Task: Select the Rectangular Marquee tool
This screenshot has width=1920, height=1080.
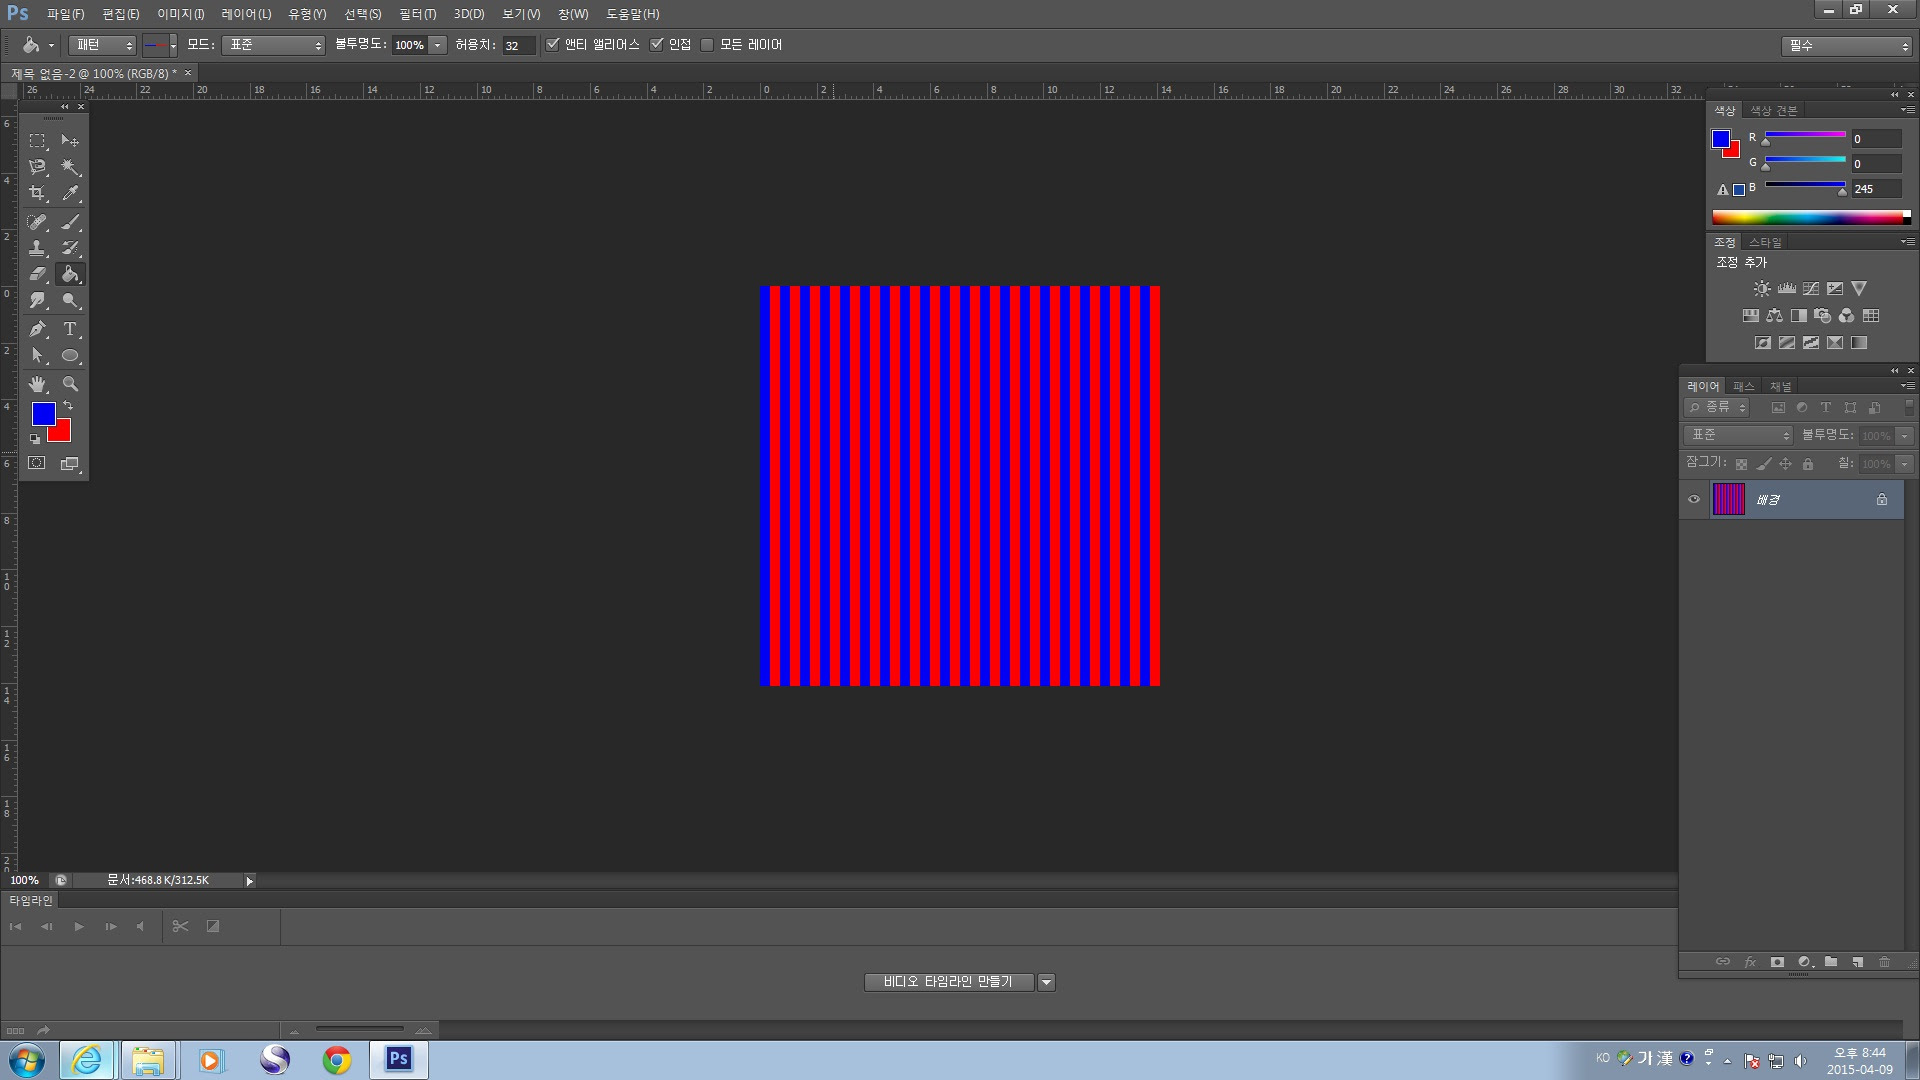Action: (38, 141)
